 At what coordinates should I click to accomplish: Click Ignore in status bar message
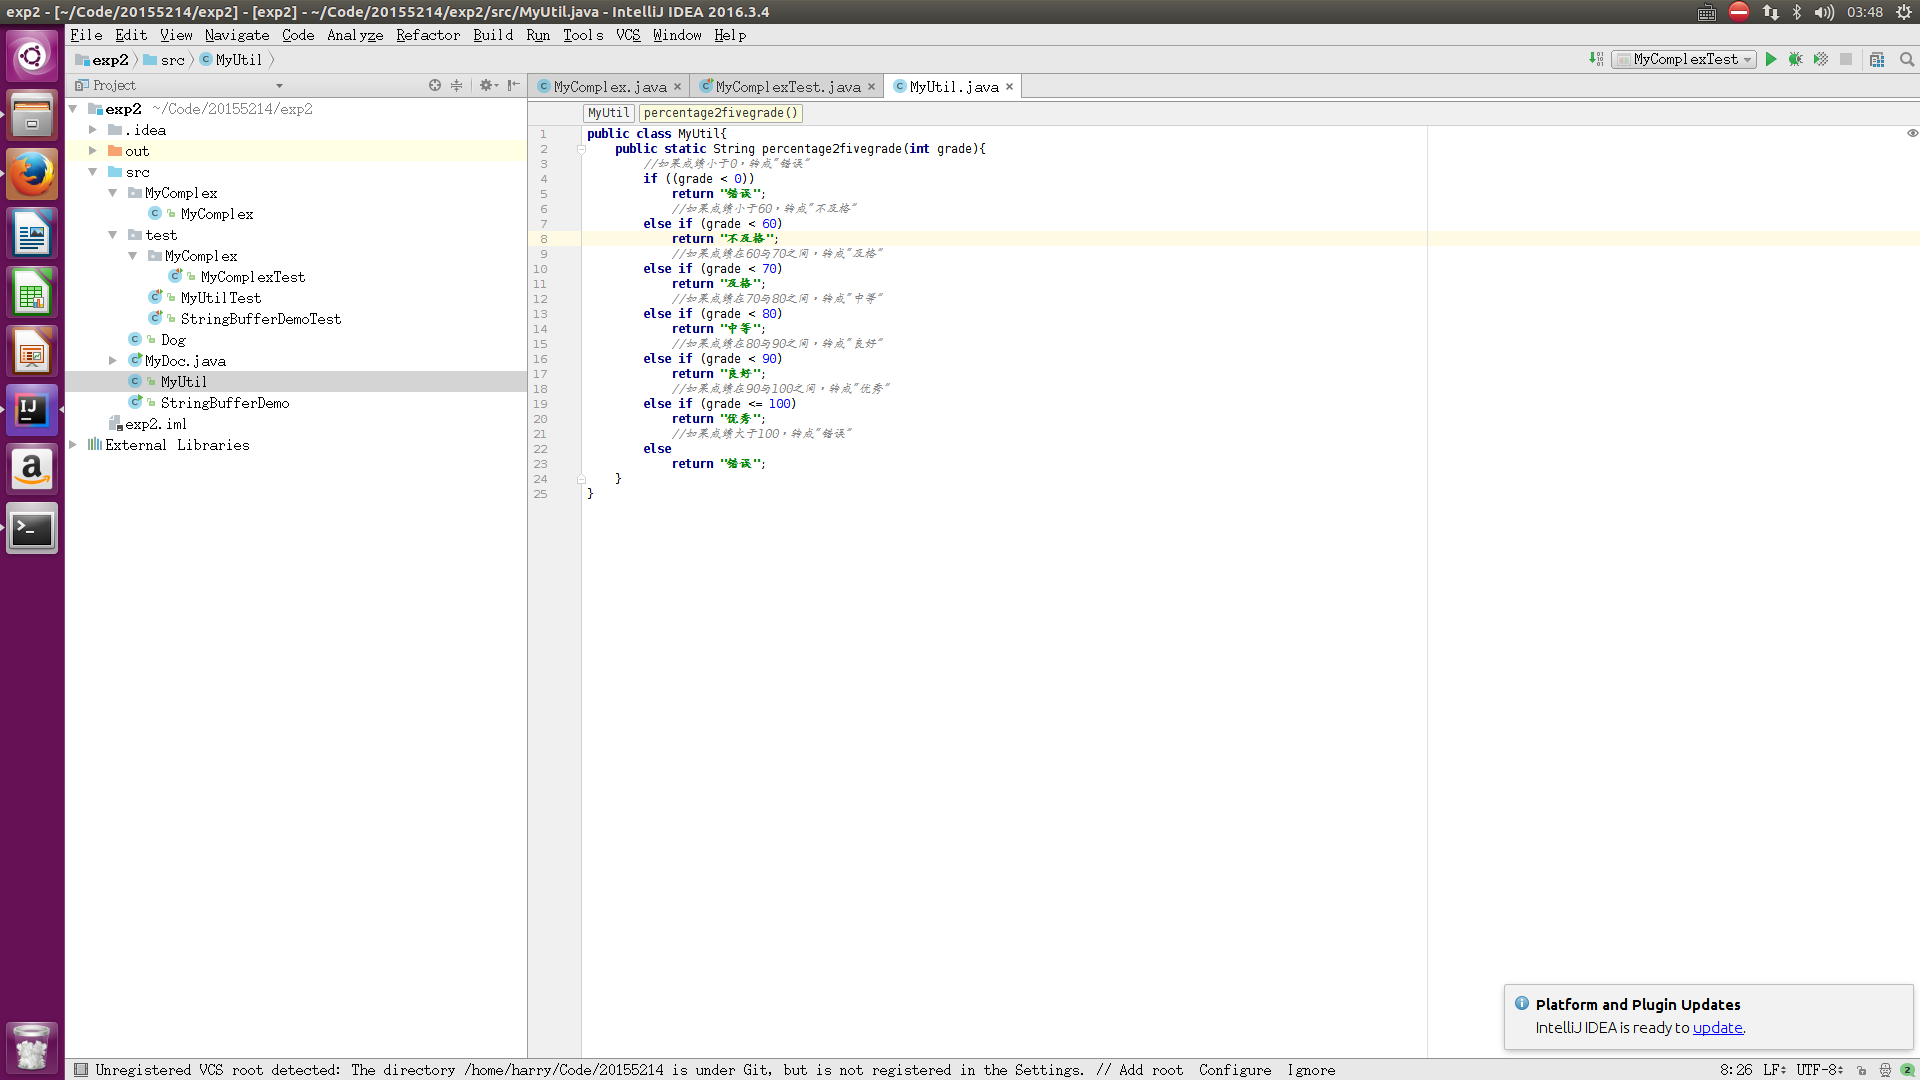[x=1311, y=1070]
